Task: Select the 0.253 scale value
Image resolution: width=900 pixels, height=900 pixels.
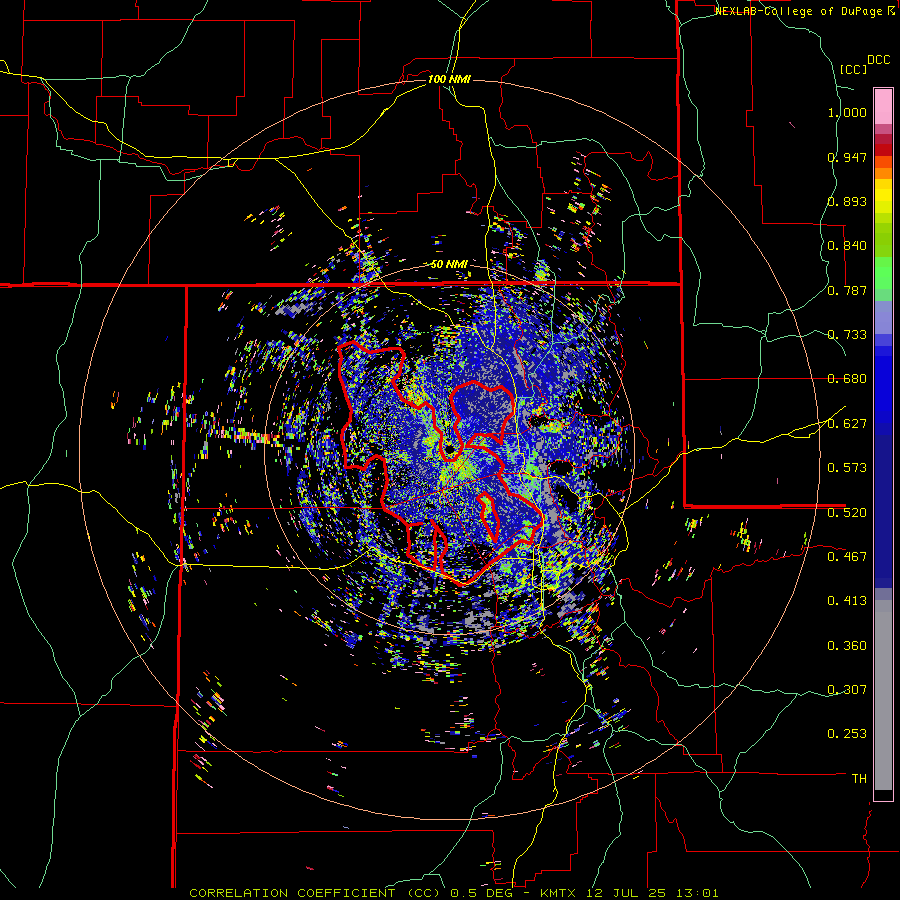Action: pyautogui.click(x=847, y=734)
